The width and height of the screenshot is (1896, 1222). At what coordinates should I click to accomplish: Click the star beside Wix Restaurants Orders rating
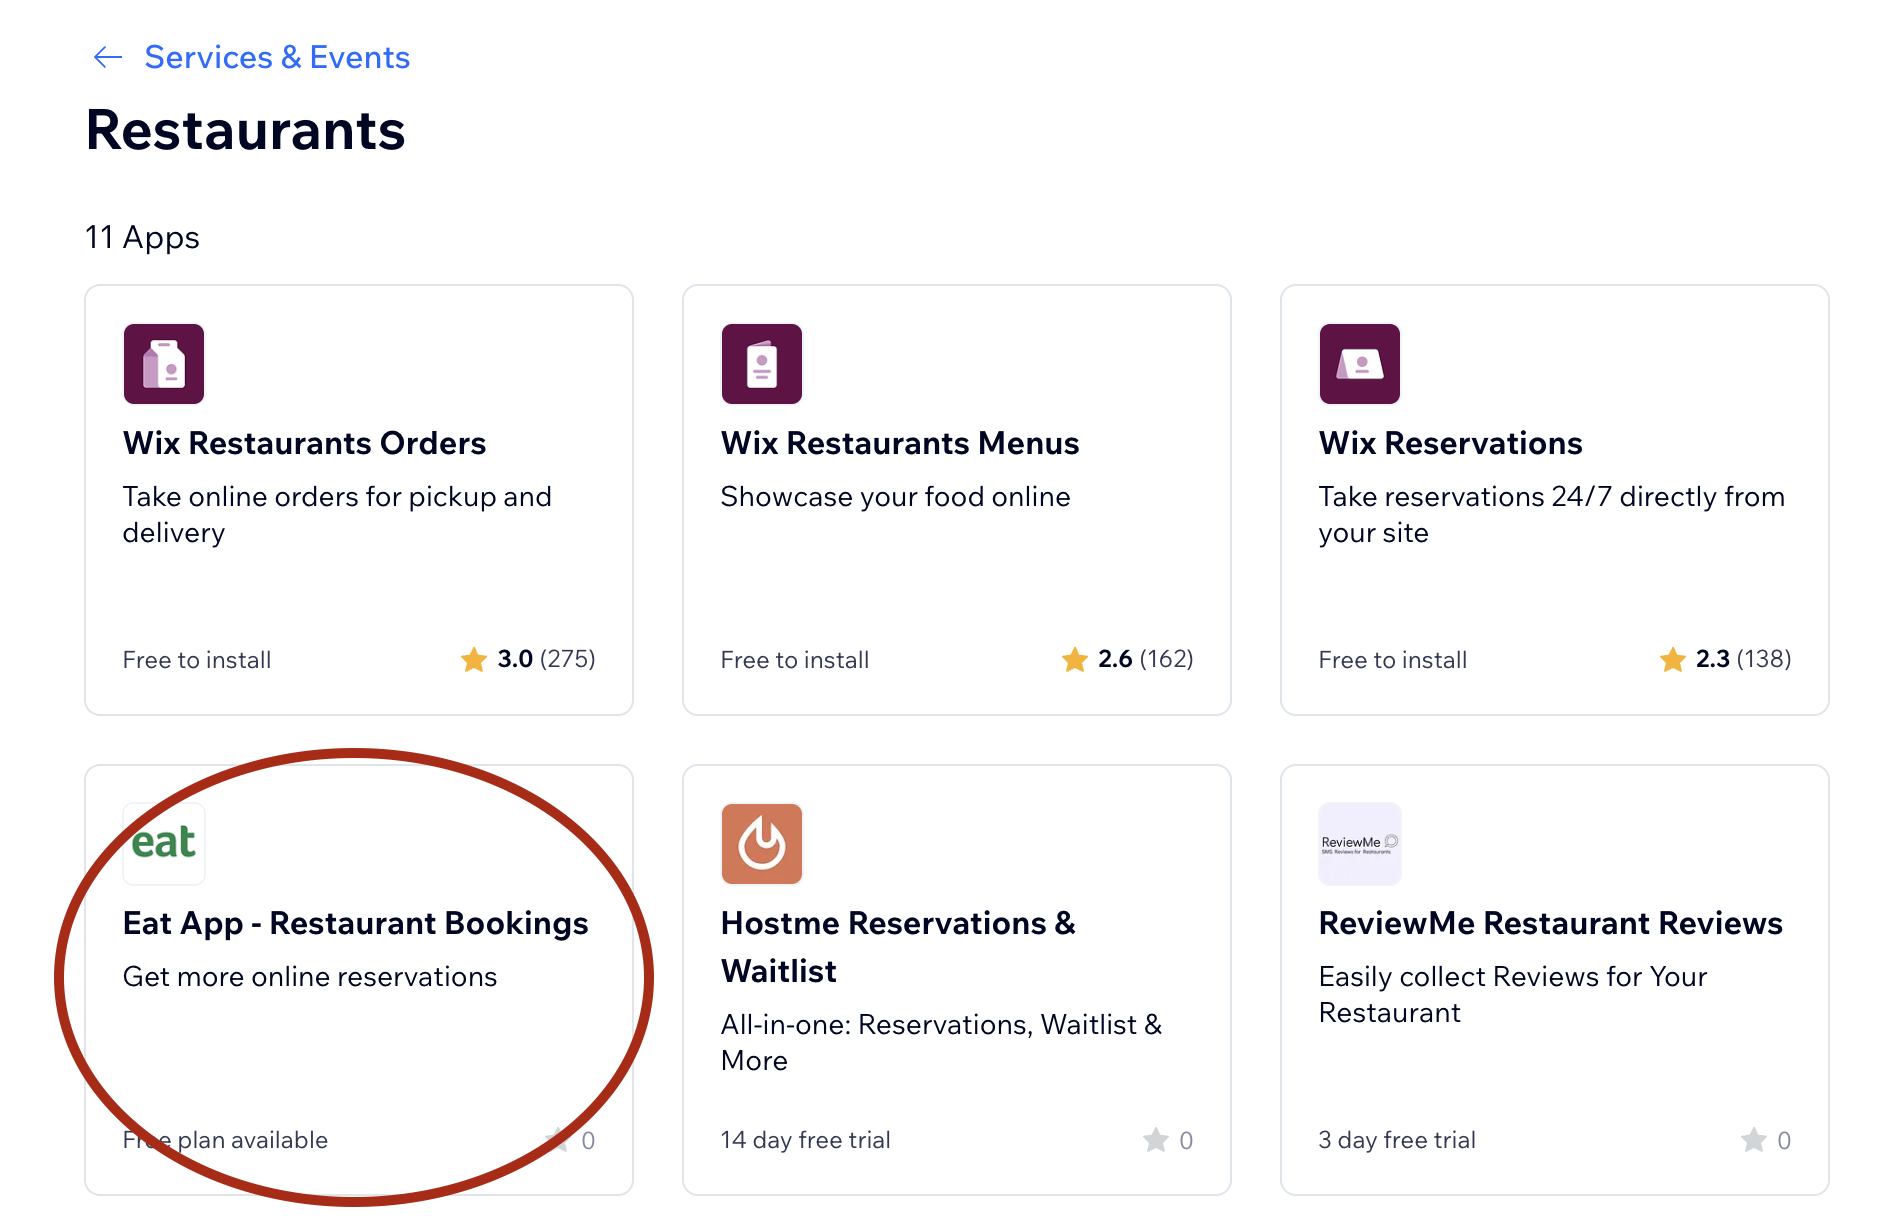point(473,660)
